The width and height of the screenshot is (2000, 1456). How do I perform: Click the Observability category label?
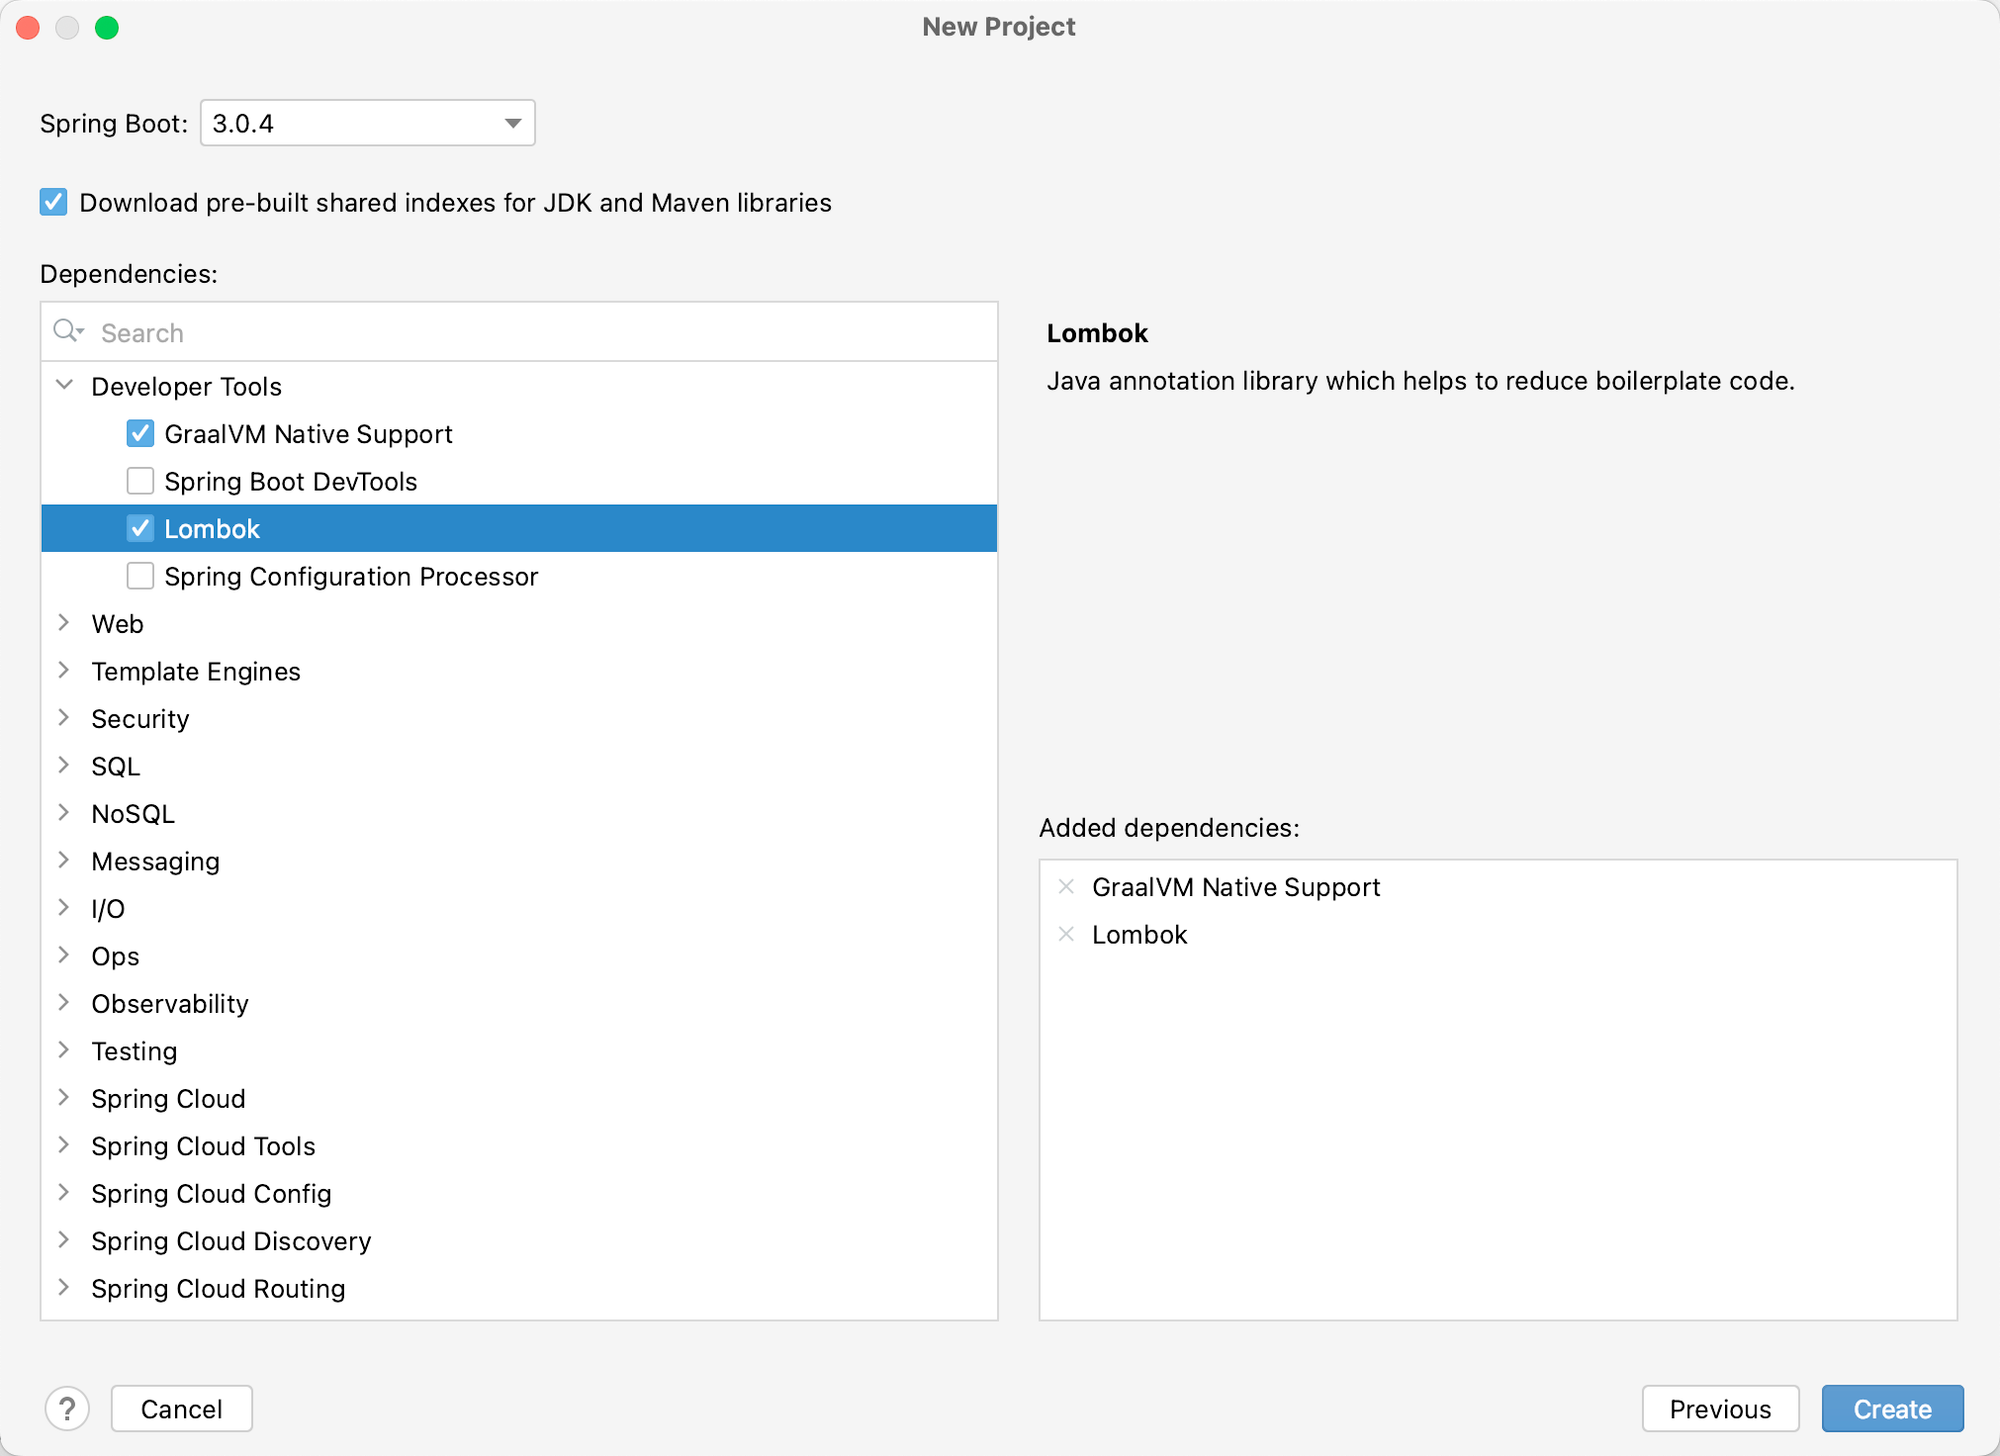(x=170, y=1004)
